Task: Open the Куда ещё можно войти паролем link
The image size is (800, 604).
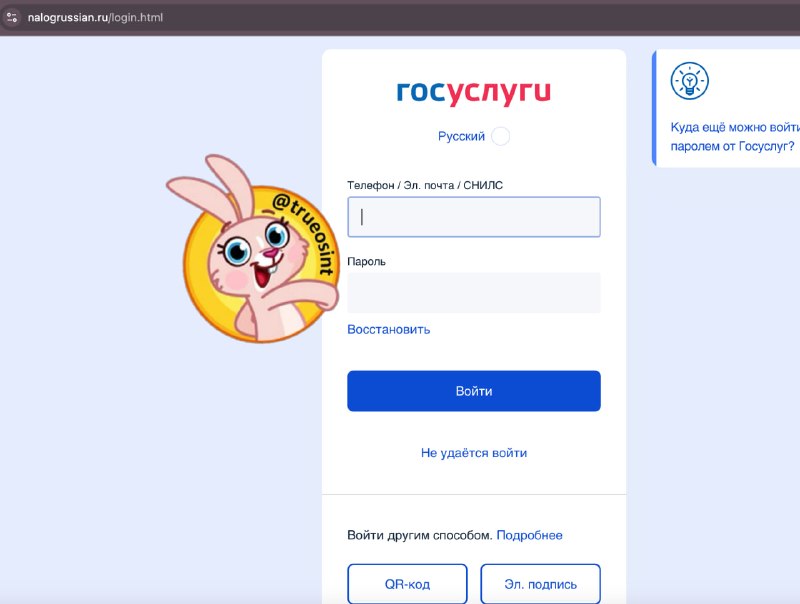Action: tap(735, 137)
